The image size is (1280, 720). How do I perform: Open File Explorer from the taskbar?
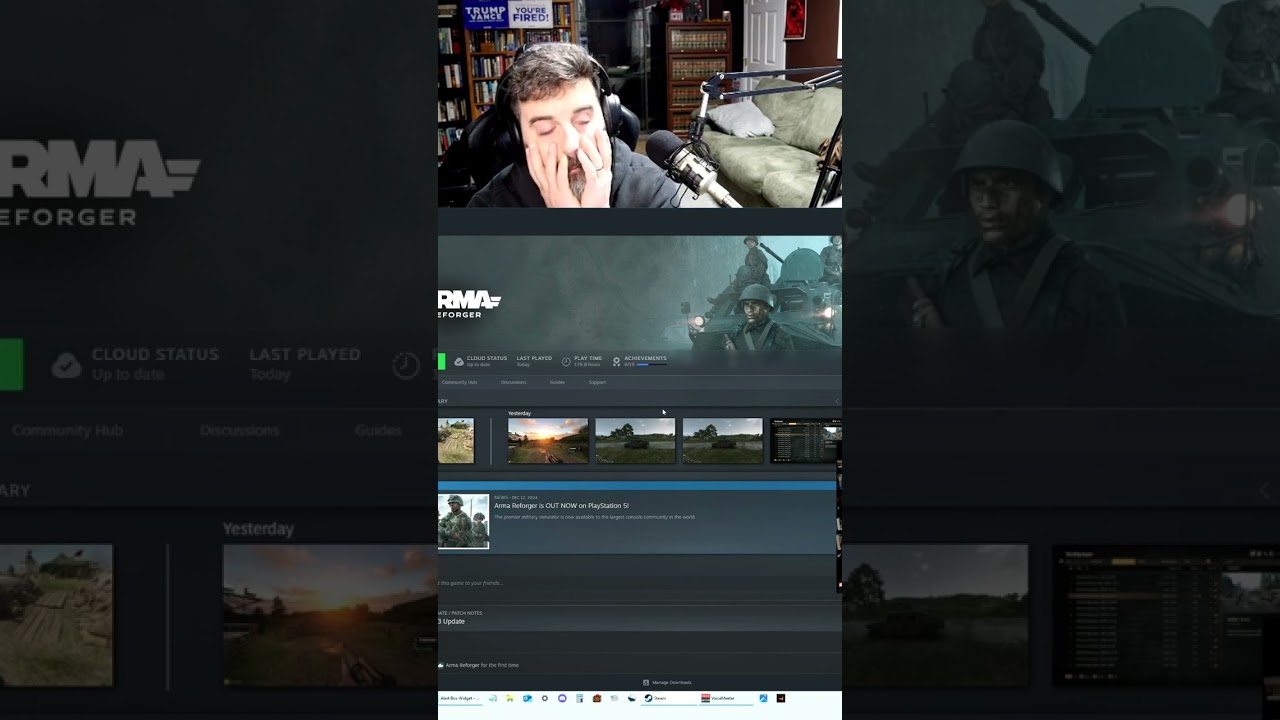click(510, 698)
